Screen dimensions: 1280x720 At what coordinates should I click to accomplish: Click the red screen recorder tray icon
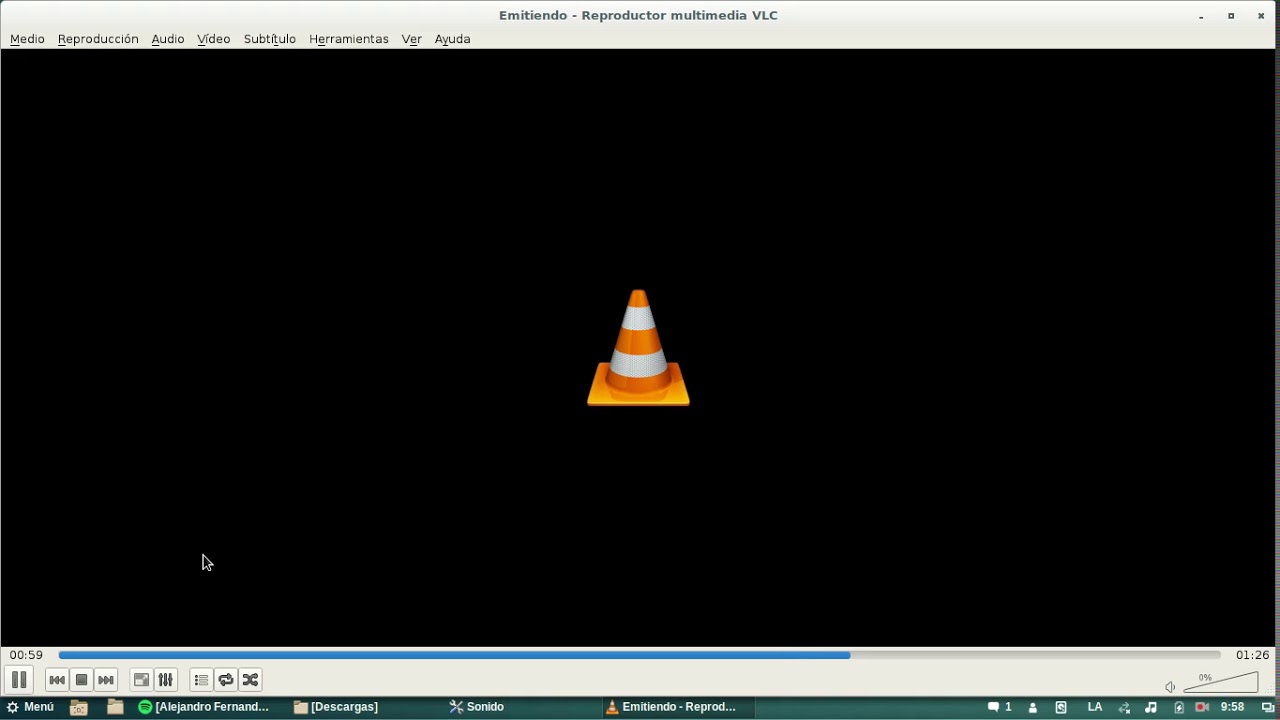1202,707
